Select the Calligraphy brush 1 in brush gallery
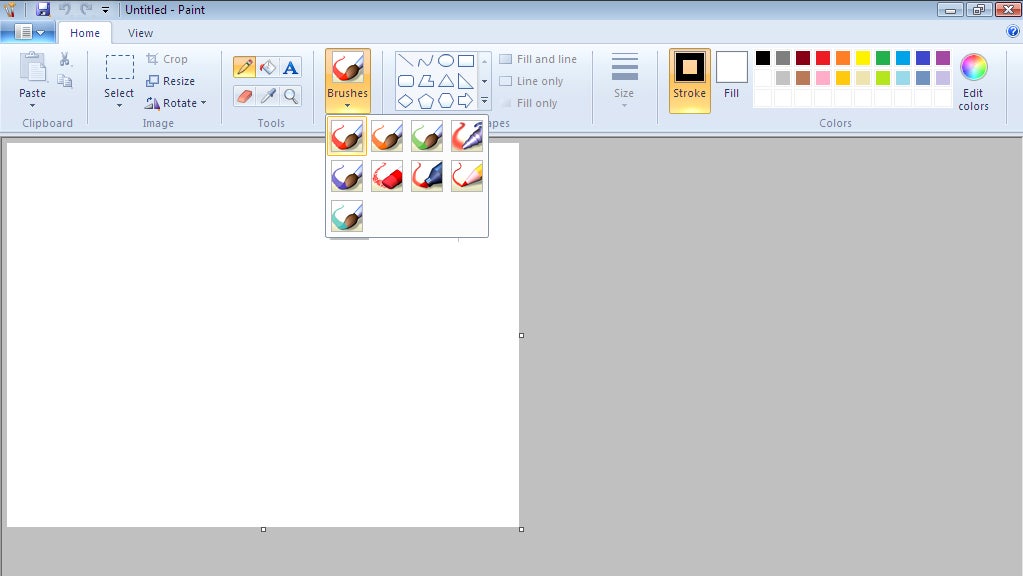 point(387,136)
